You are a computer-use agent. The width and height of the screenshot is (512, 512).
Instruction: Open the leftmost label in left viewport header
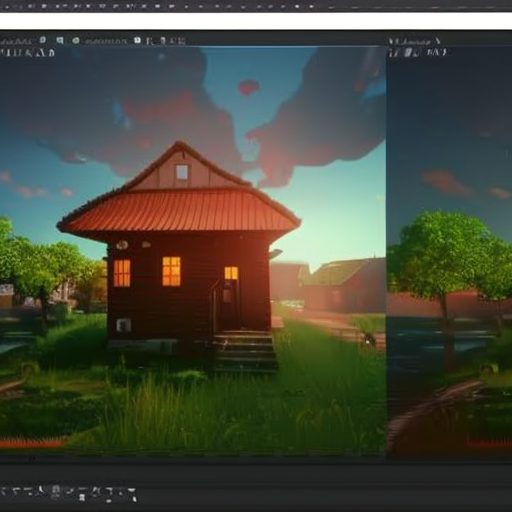tap(16, 41)
